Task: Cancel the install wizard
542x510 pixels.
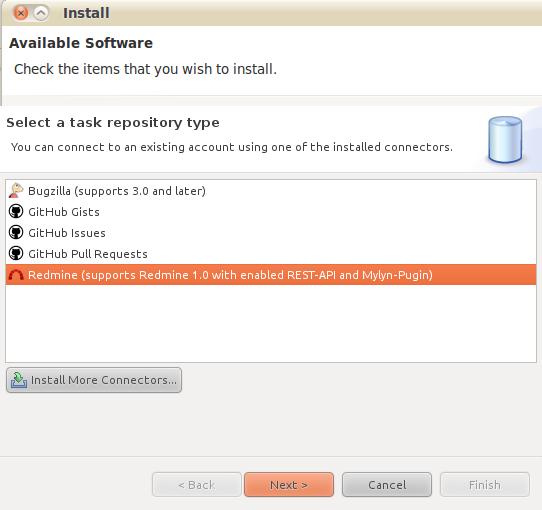Action: [387, 485]
